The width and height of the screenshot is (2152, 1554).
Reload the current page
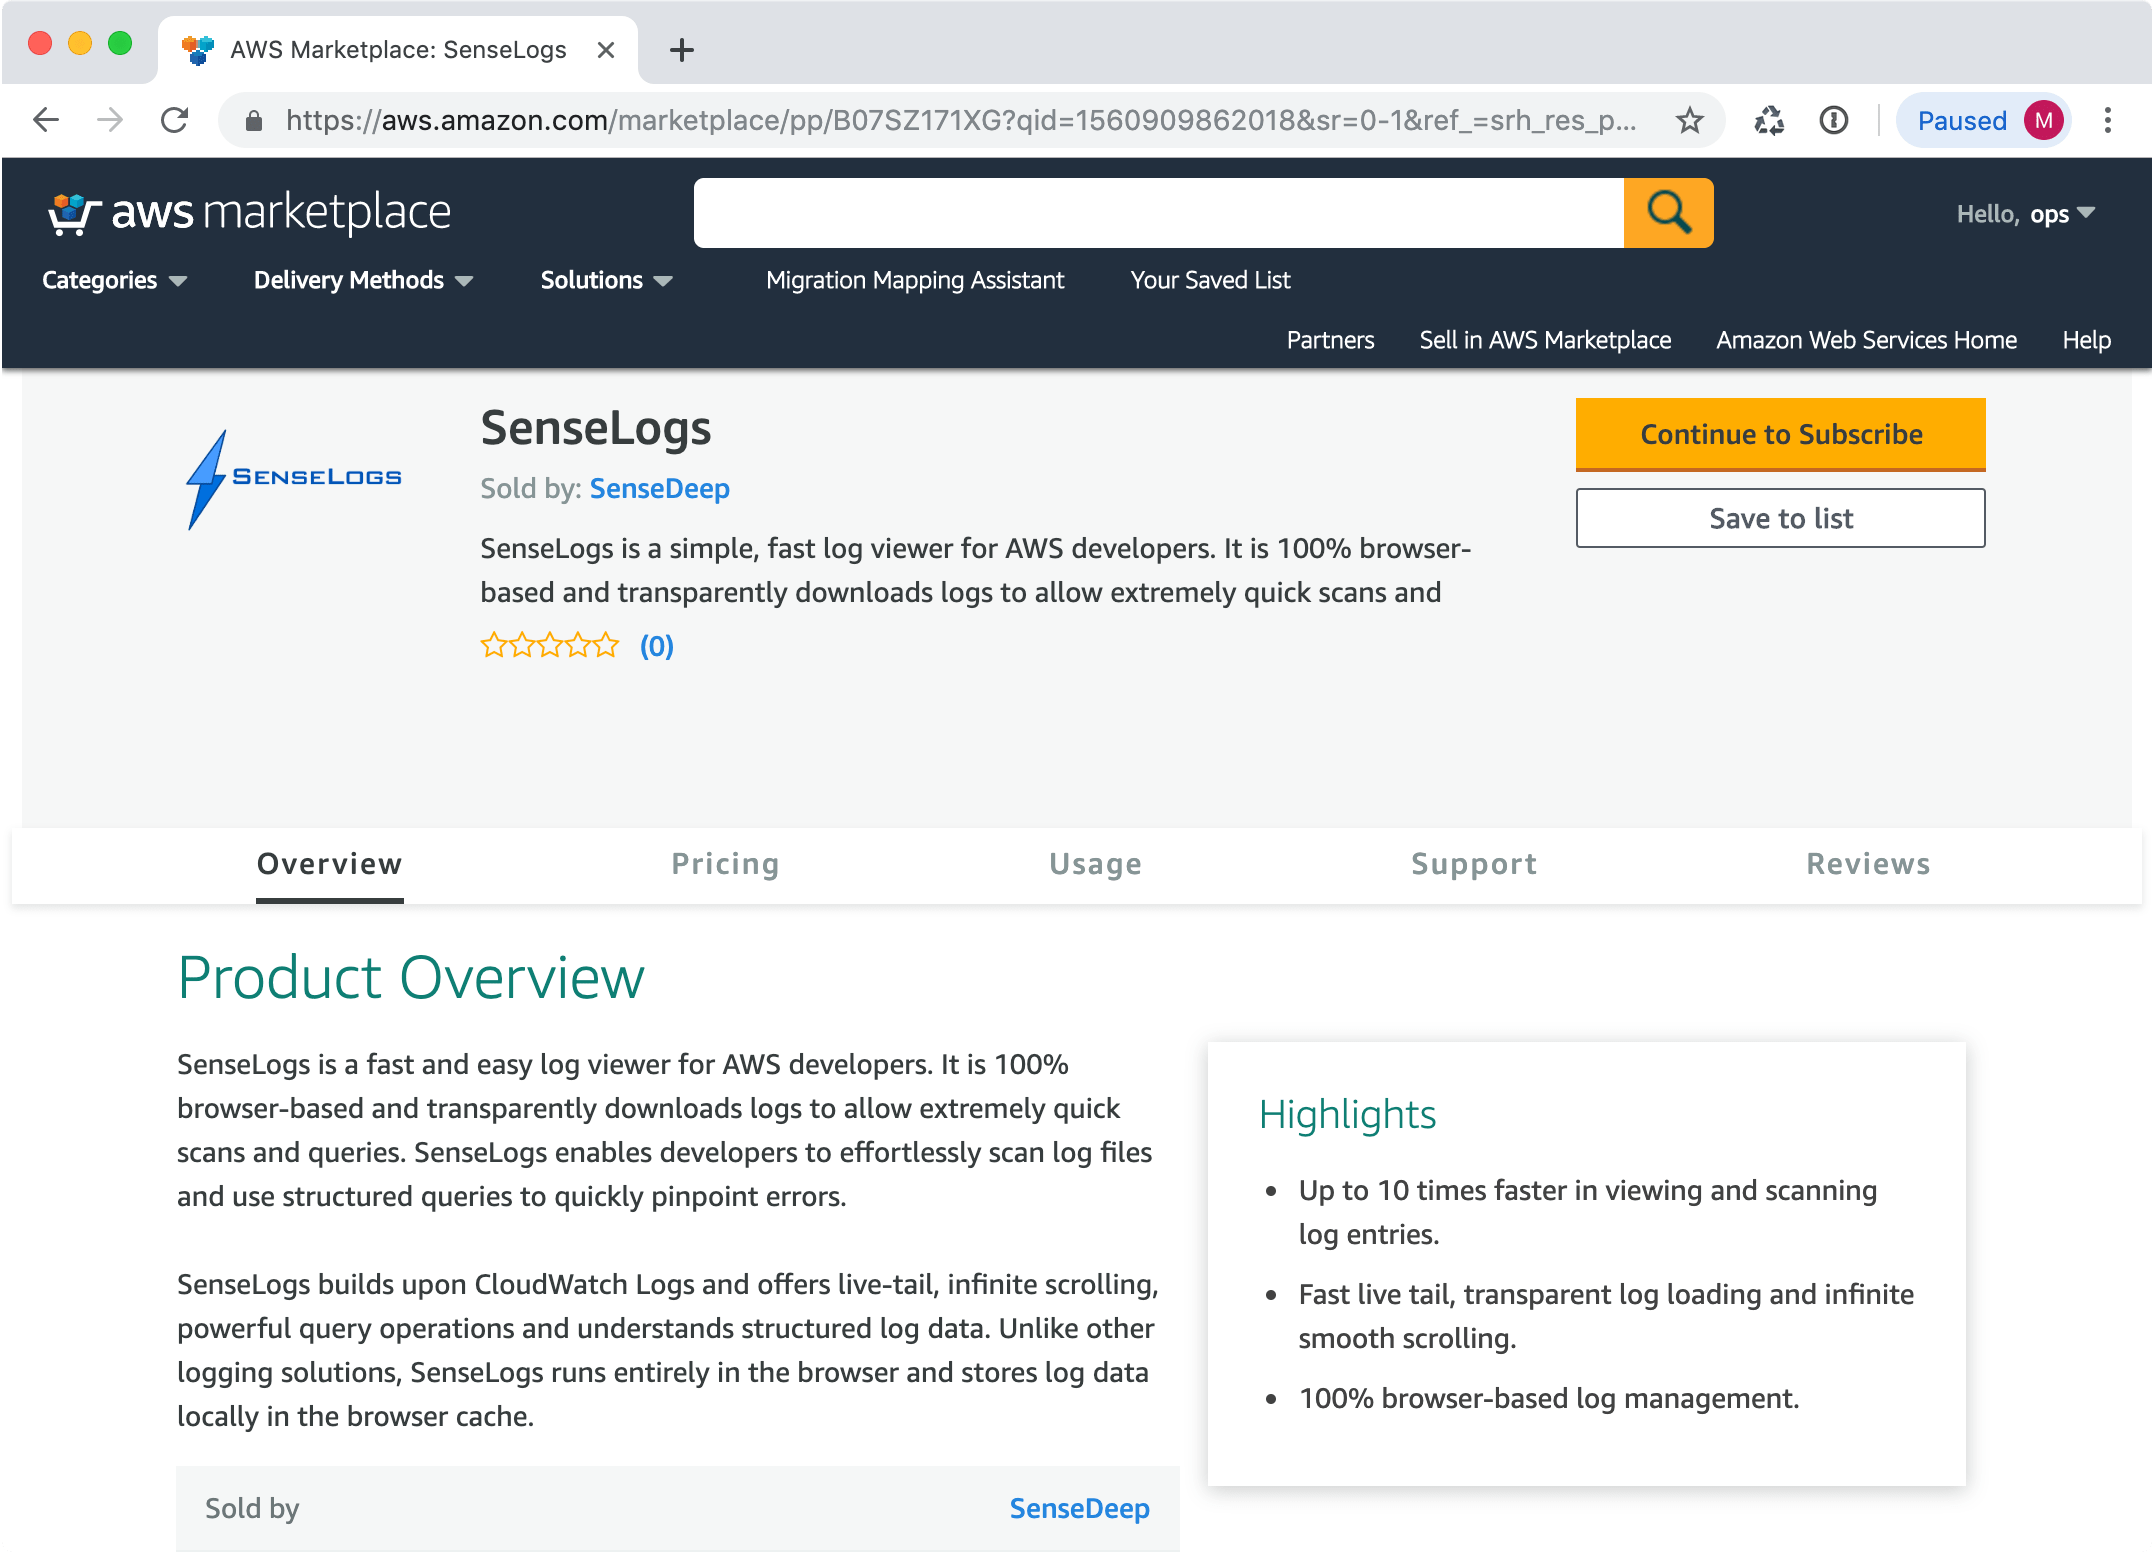point(175,121)
